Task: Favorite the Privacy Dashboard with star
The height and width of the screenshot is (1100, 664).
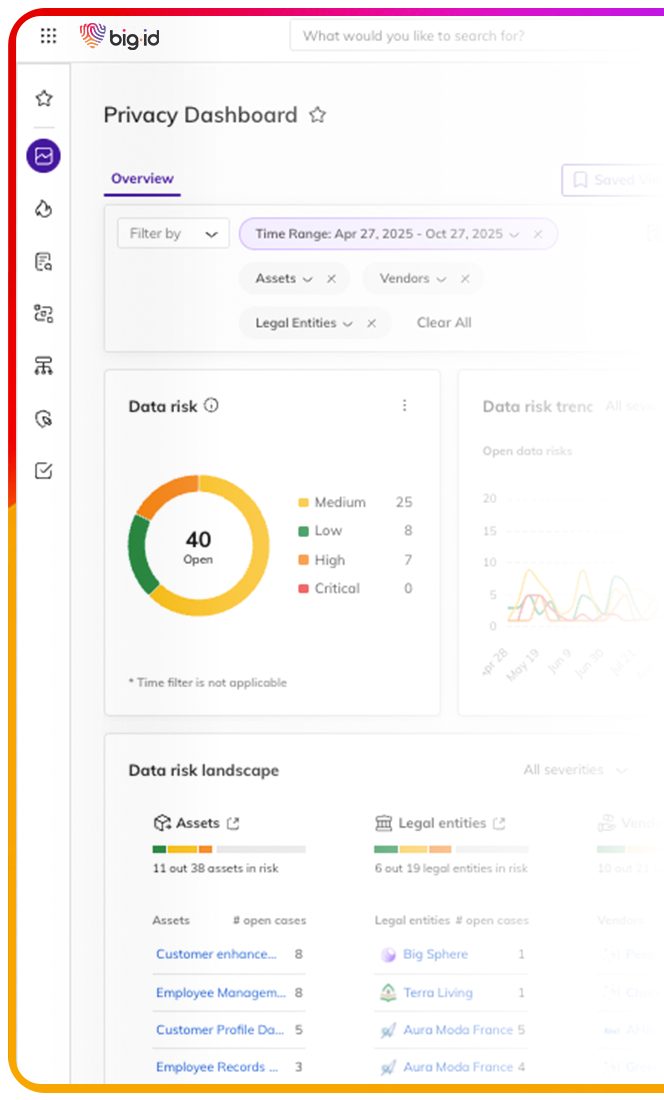Action: [x=318, y=114]
